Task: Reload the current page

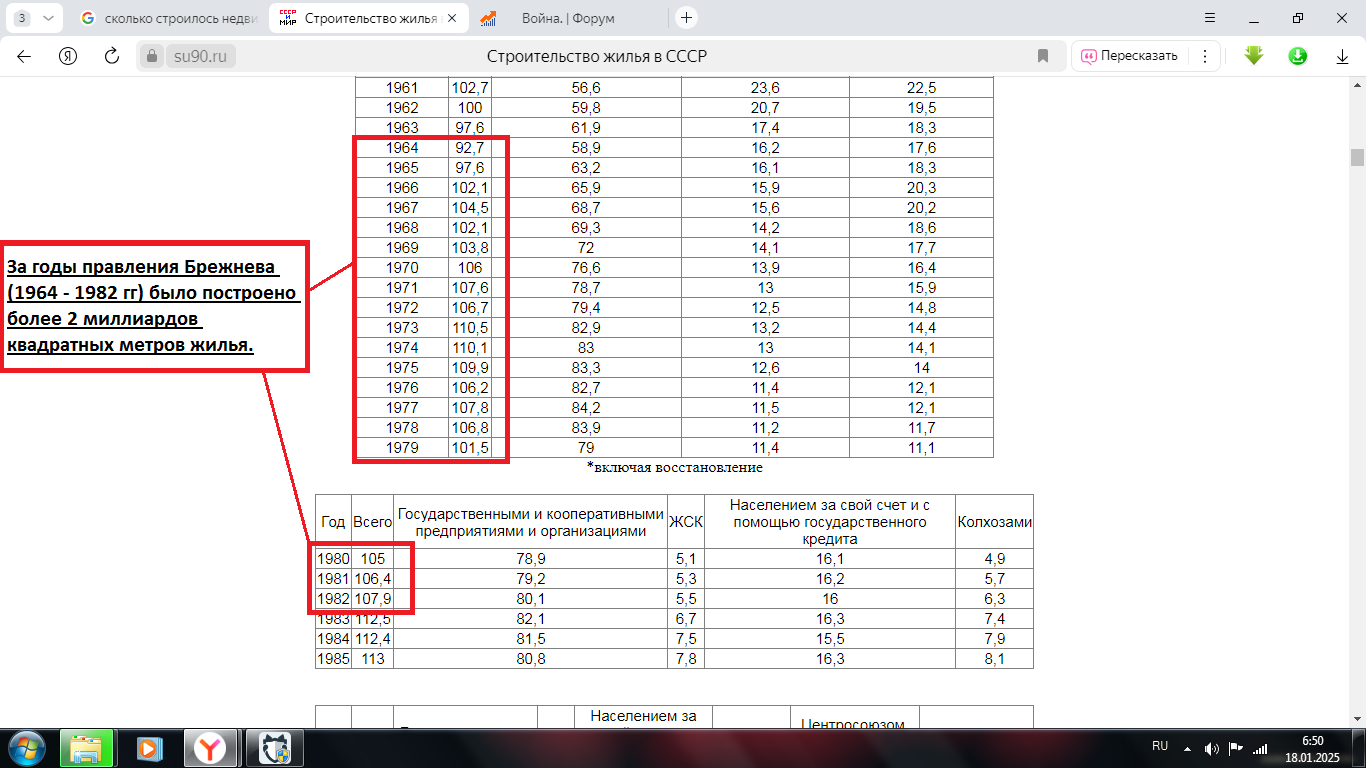Action: point(112,56)
